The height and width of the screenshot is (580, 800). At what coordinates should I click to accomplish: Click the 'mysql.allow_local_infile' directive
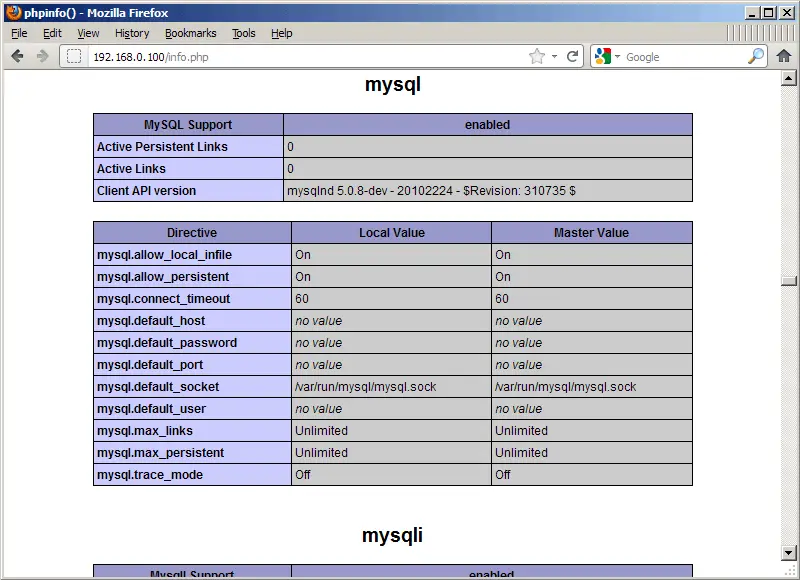pyautogui.click(x=164, y=255)
